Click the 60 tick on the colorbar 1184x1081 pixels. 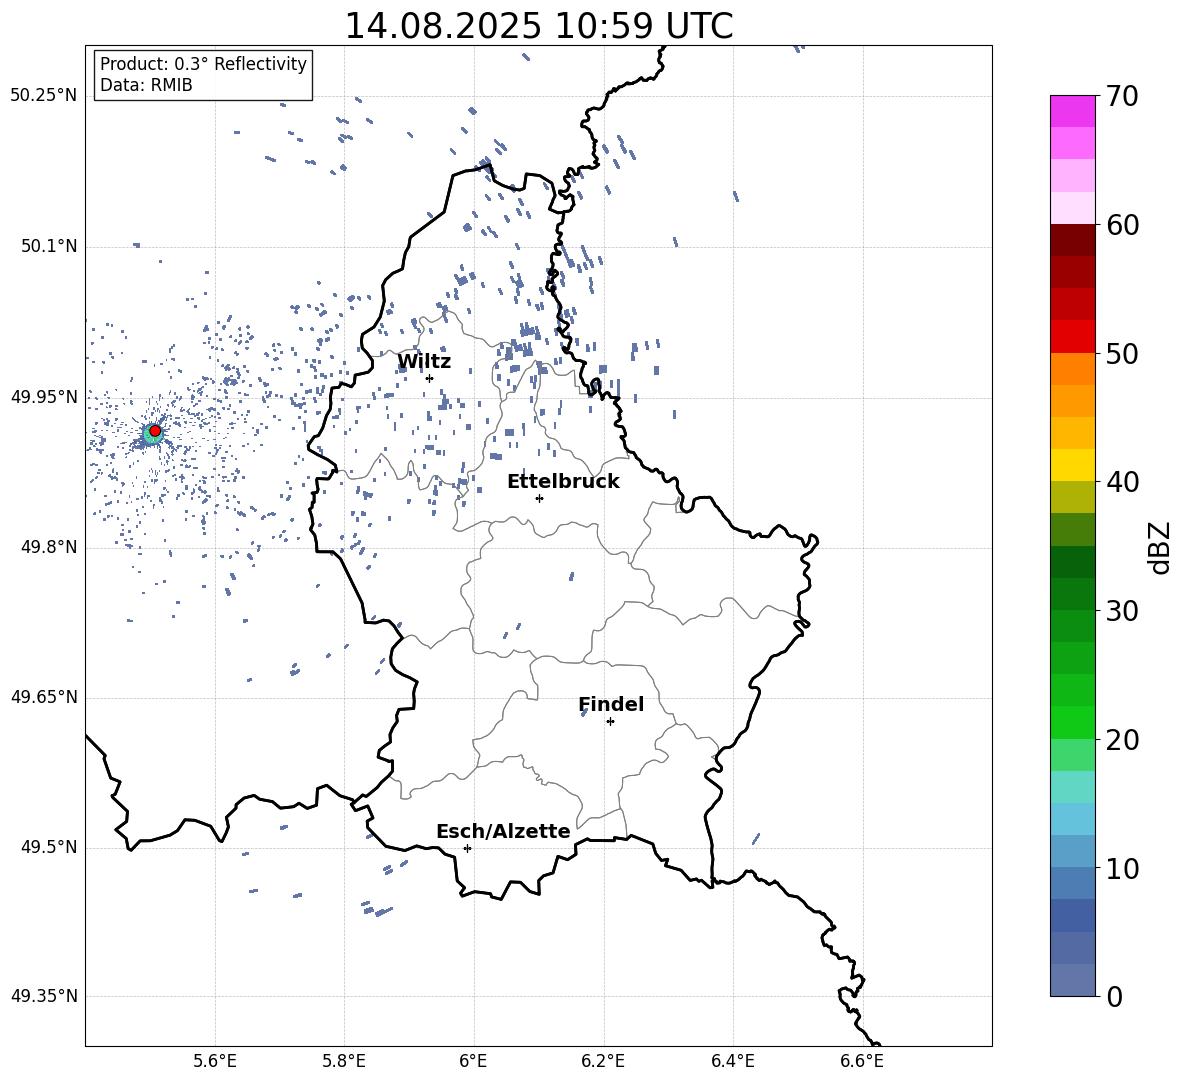tap(1122, 225)
